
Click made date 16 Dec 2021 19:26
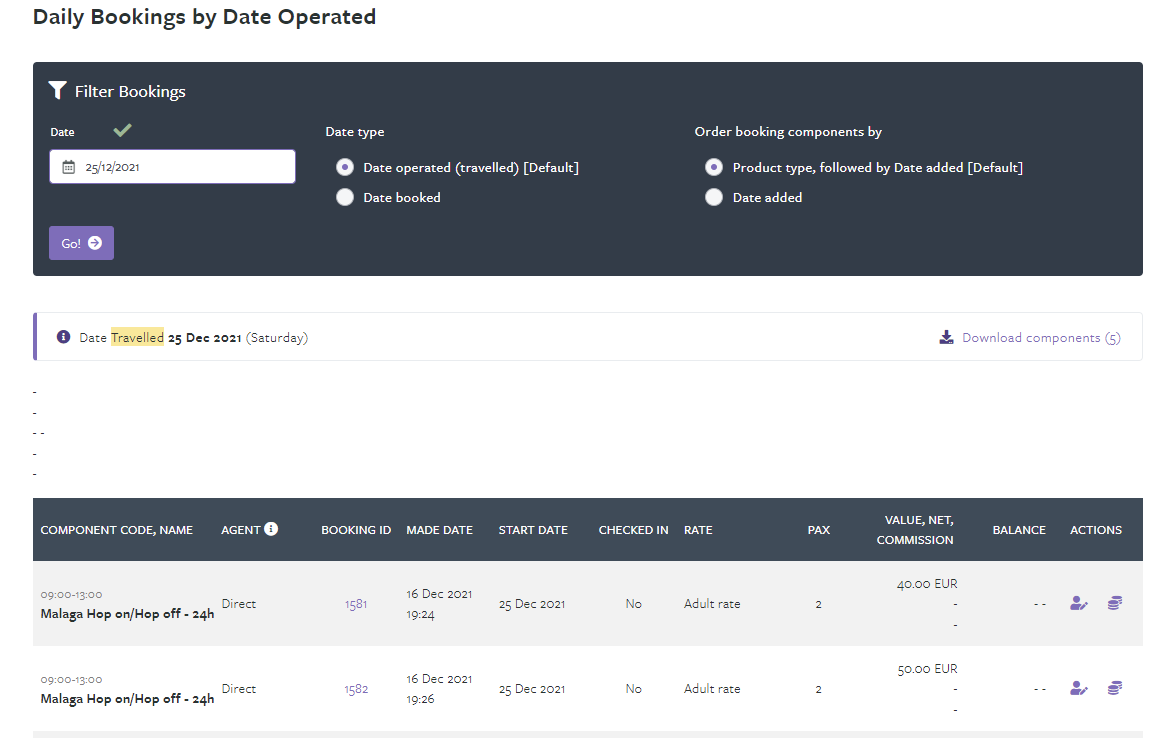[x=439, y=689]
